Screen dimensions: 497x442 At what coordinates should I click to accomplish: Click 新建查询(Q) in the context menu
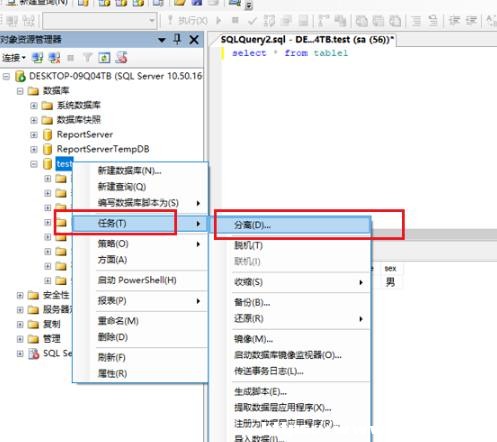click(122, 187)
